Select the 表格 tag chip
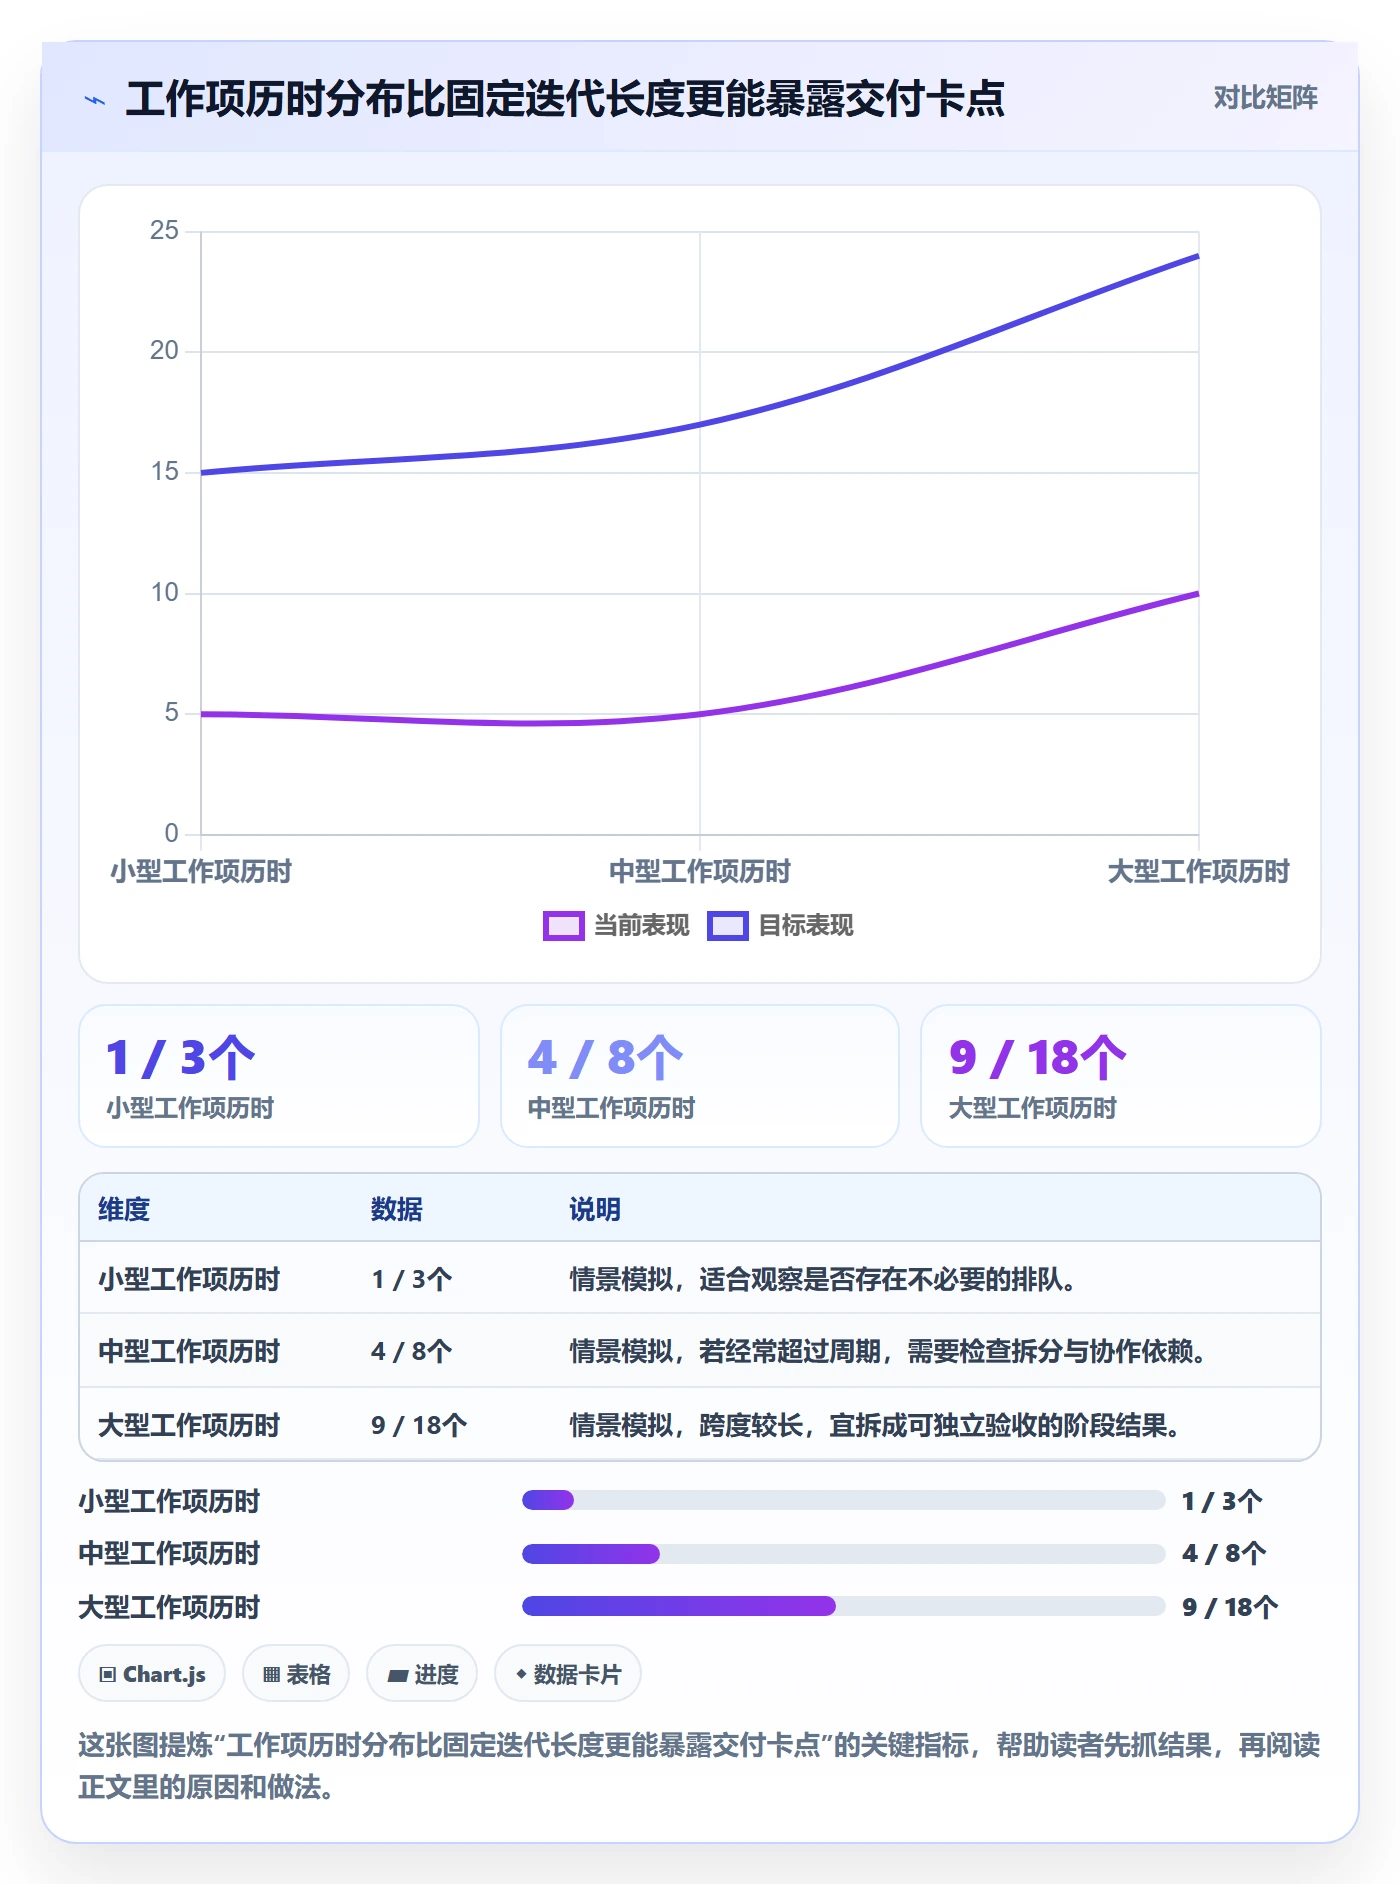The width and height of the screenshot is (1400, 1884). point(296,1674)
